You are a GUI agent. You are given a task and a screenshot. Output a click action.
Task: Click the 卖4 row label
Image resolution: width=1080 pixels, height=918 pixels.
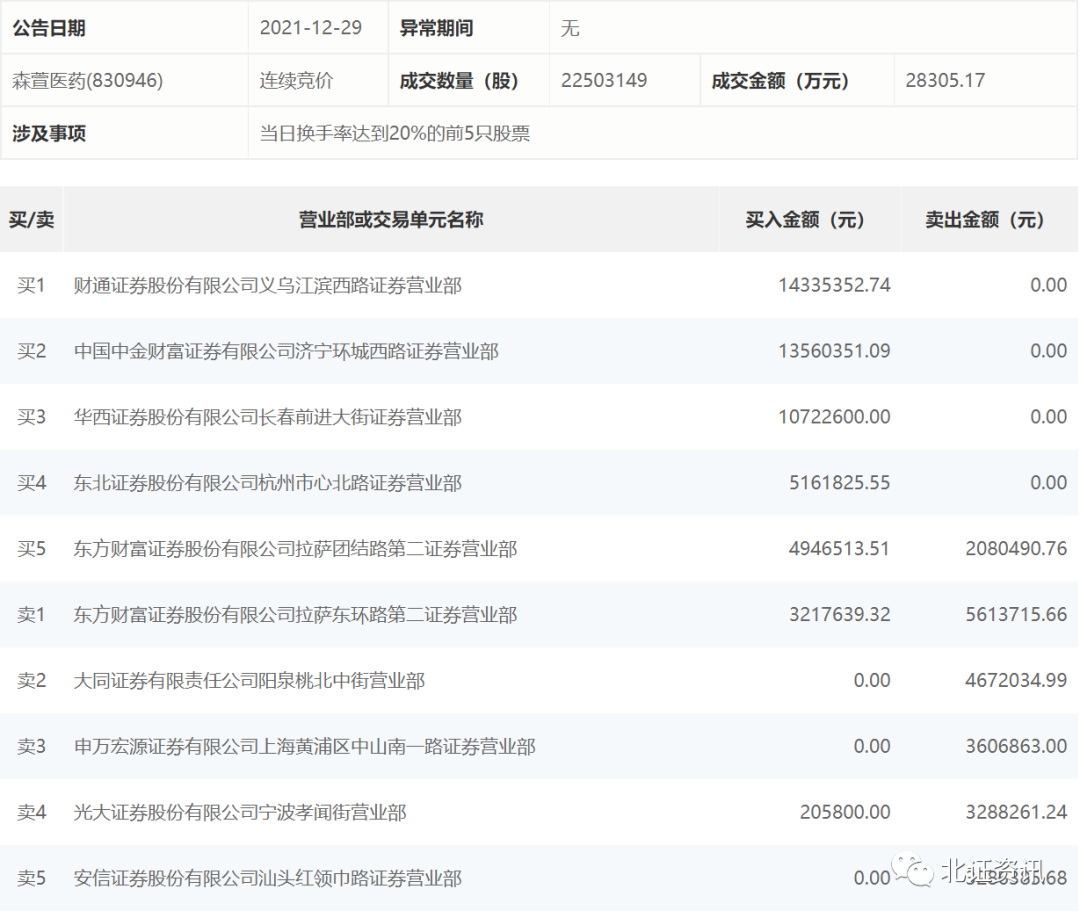pyautogui.click(x=32, y=813)
